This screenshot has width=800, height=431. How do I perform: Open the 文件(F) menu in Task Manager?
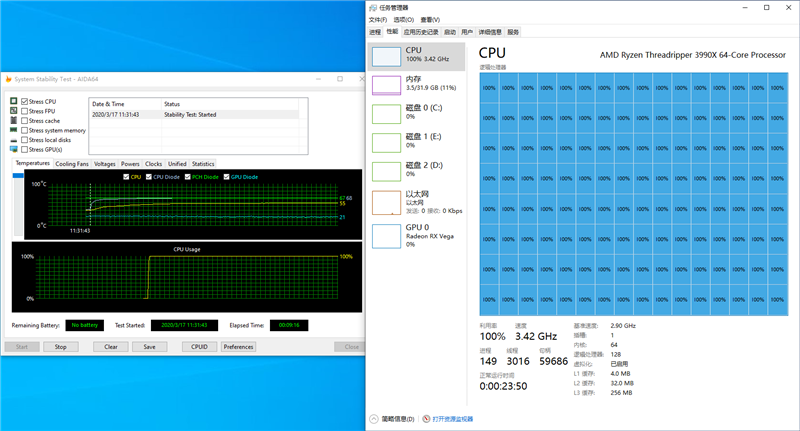[x=378, y=20]
